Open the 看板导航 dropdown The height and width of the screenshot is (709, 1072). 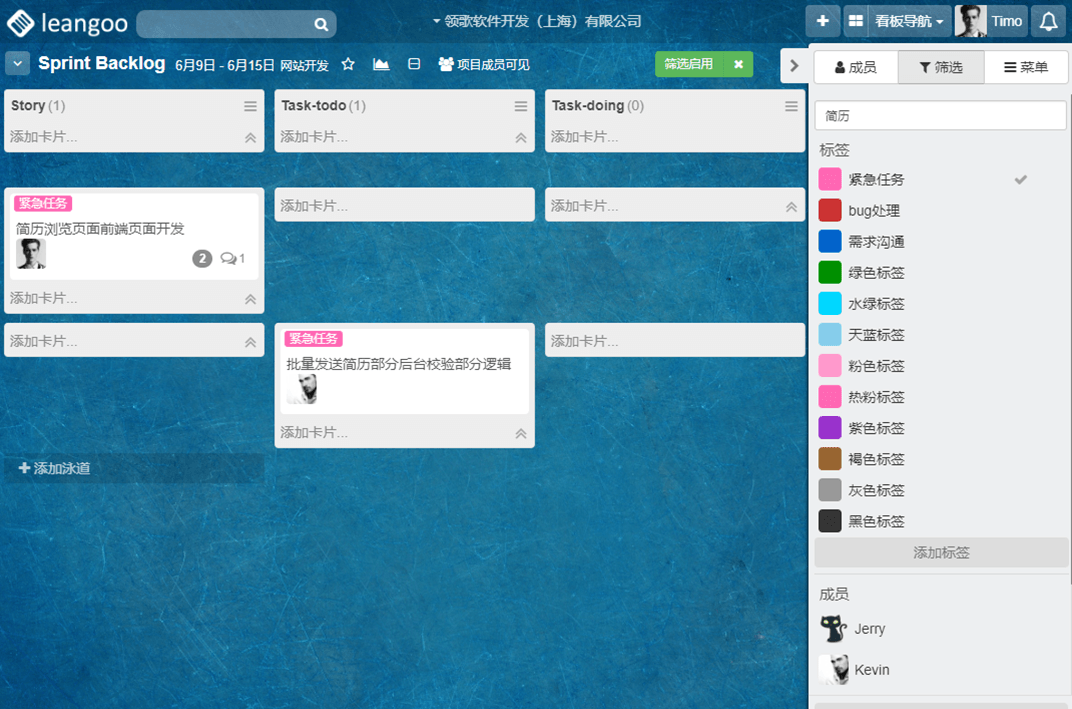(895, 21)
